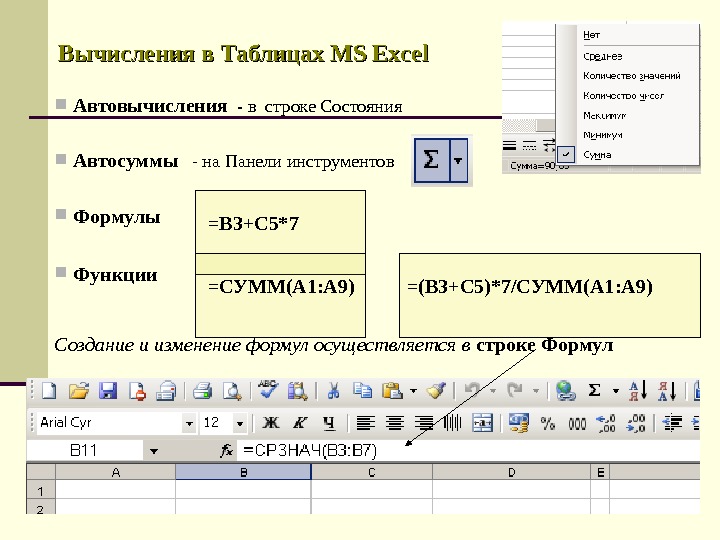Run the ABC Spelling check icon
The width and height of the screenshot is (720, 540).
[268, 390]
